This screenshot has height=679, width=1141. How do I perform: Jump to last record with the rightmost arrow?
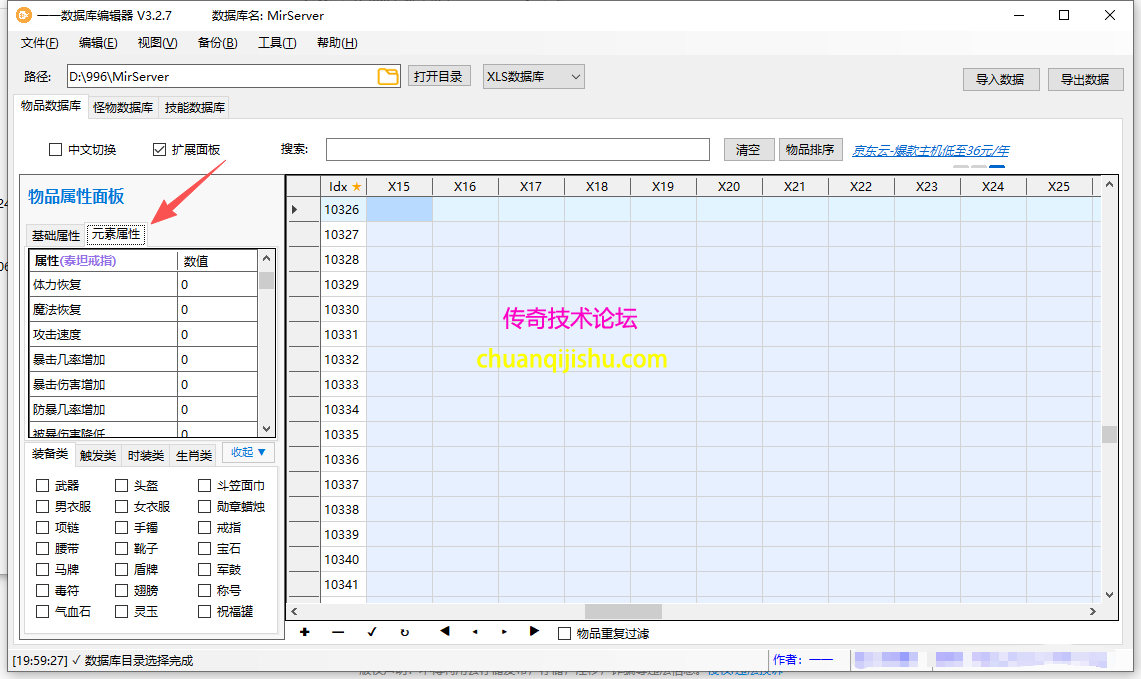point(533,633)
